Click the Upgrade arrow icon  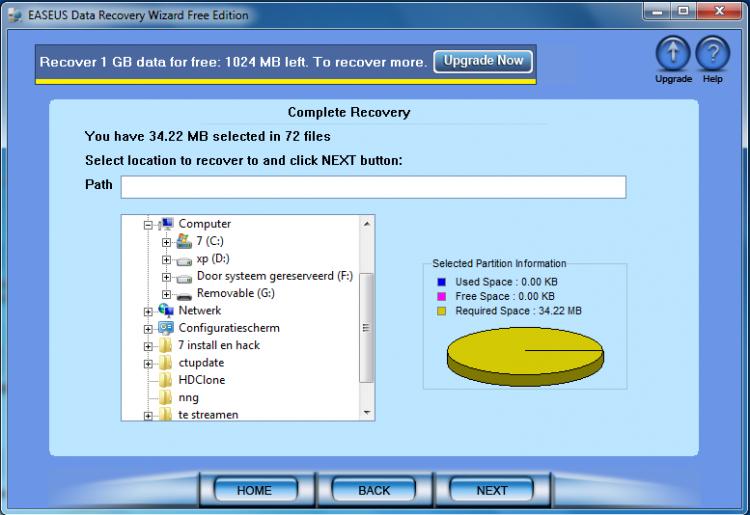coord(673,54)
